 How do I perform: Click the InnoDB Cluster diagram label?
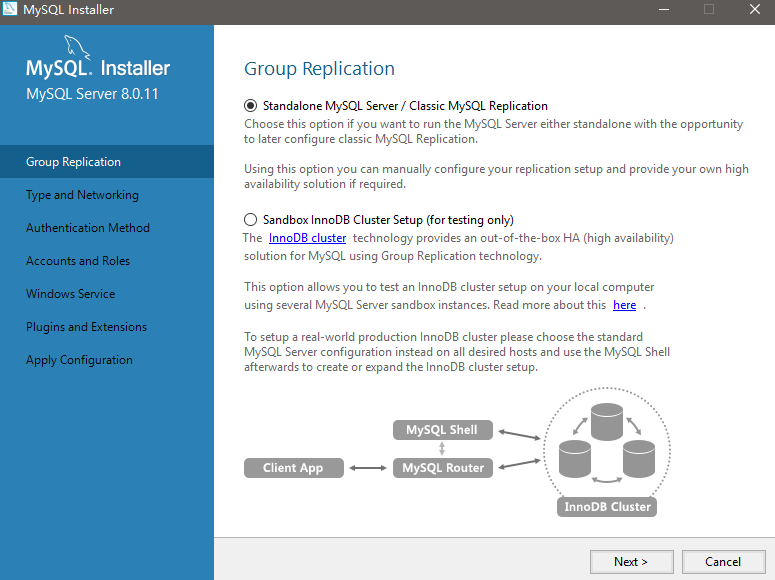point(607,507)
